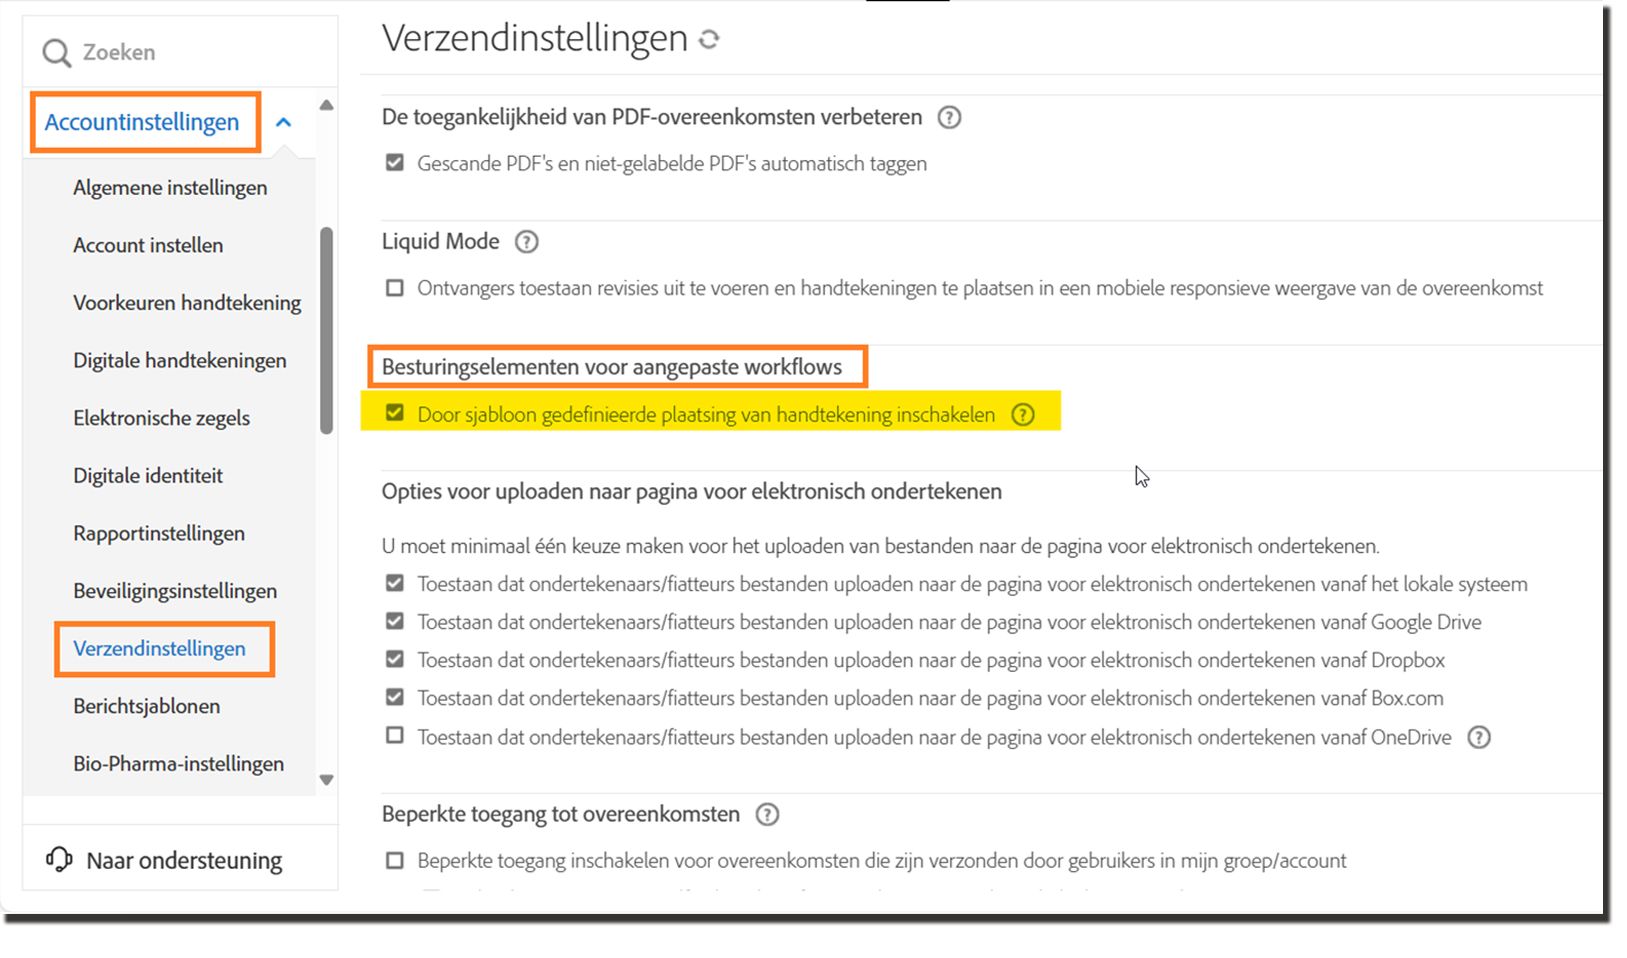The image size is (1627, 958).
Task: Enable upload vanaf OneDrive checkbox
Action: (x=395, y=736)
